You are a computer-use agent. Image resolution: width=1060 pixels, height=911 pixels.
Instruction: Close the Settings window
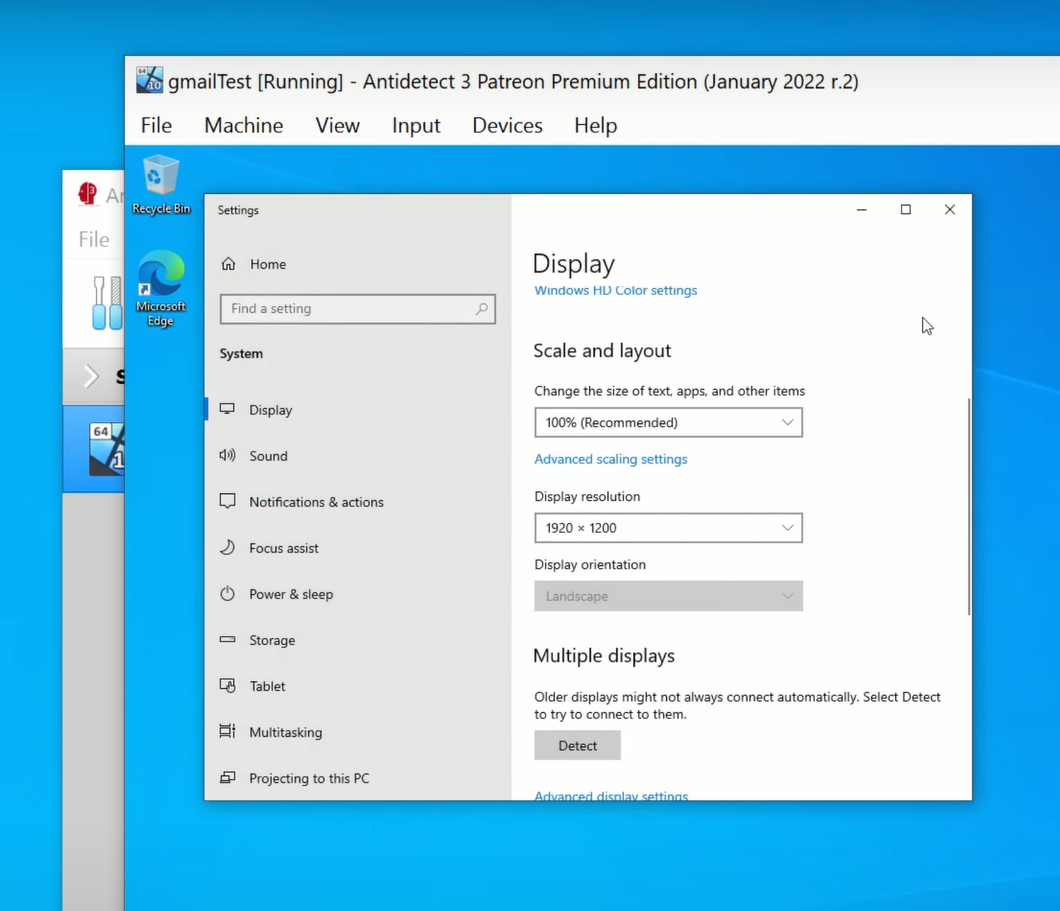pyautogui.click(x=950, y=210)
